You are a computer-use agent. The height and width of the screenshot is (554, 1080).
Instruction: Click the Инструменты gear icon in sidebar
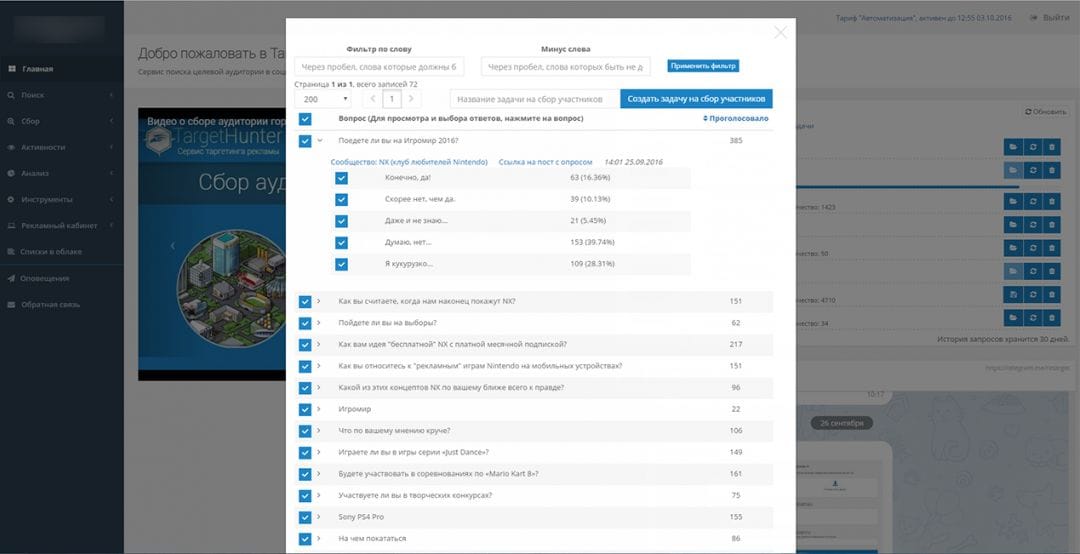(12, 200)
